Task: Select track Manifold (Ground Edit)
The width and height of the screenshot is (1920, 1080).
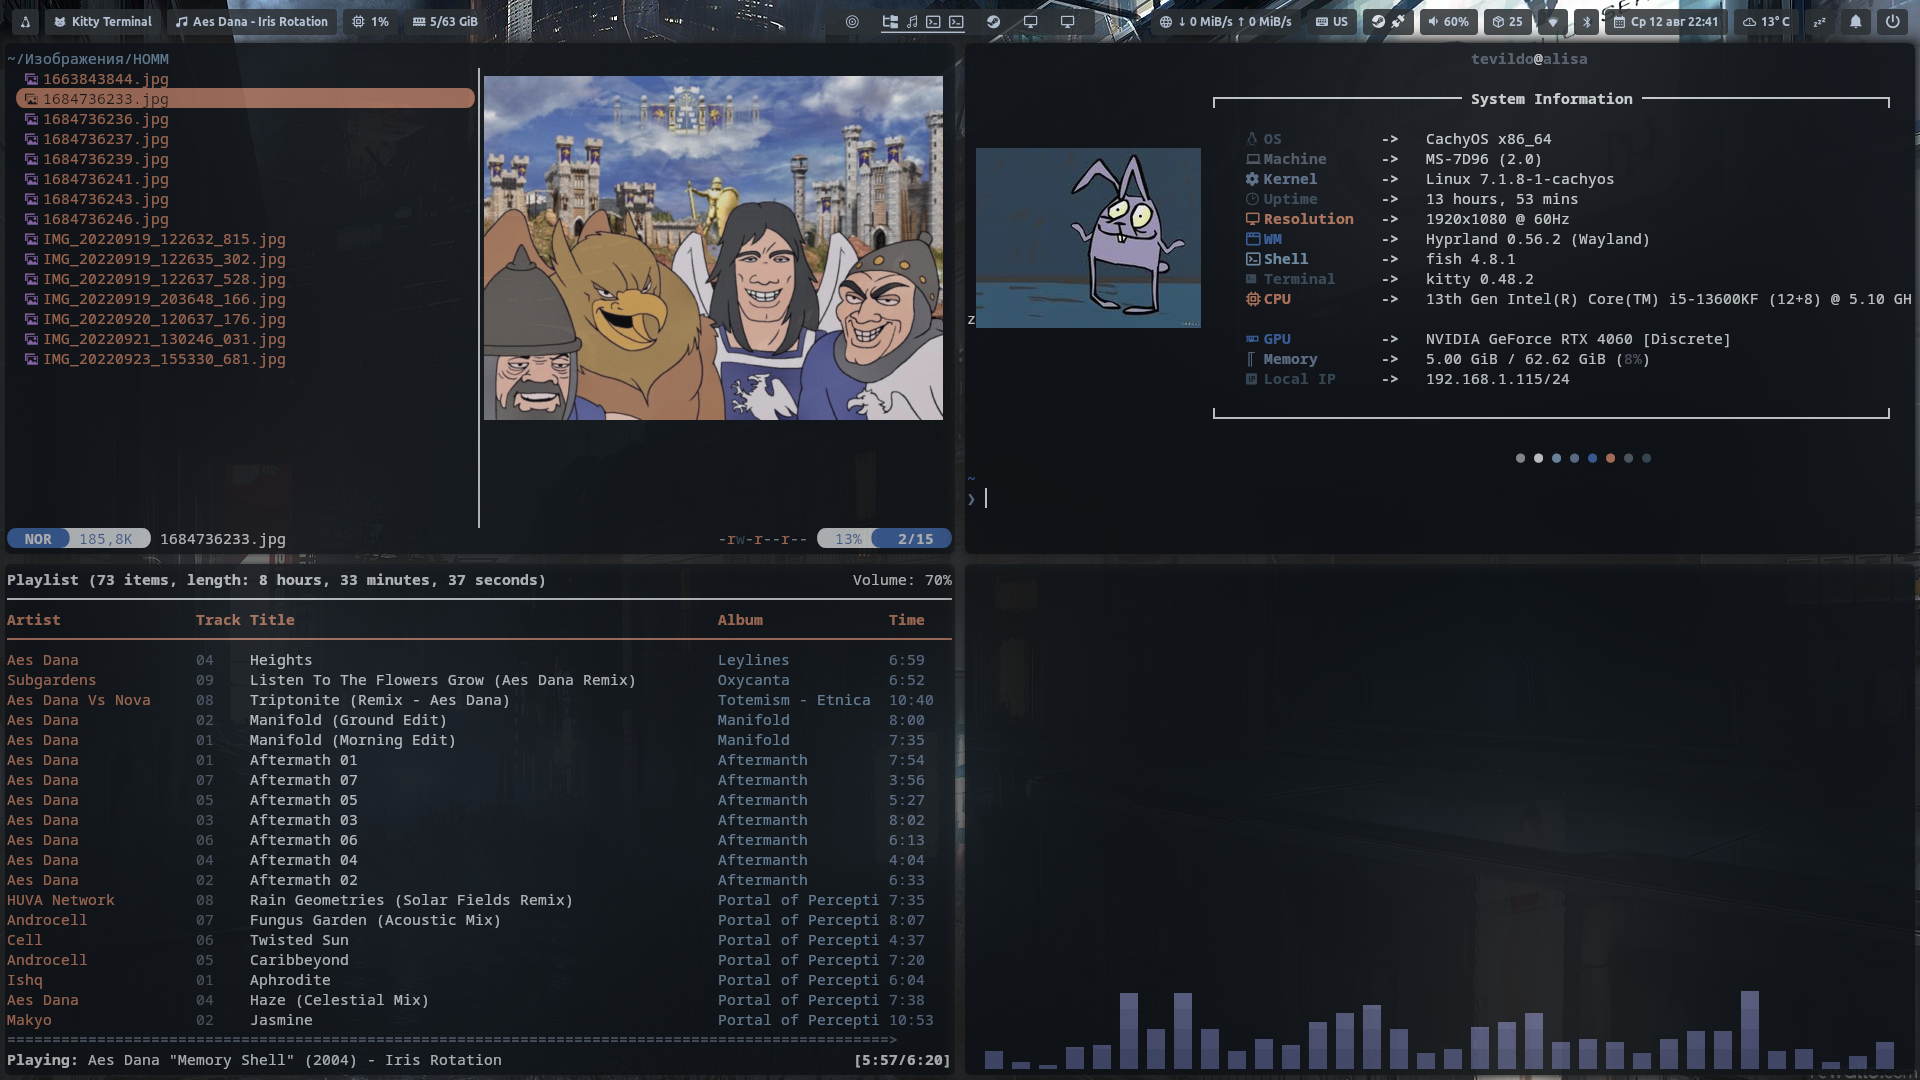Action: coord(479,720)
